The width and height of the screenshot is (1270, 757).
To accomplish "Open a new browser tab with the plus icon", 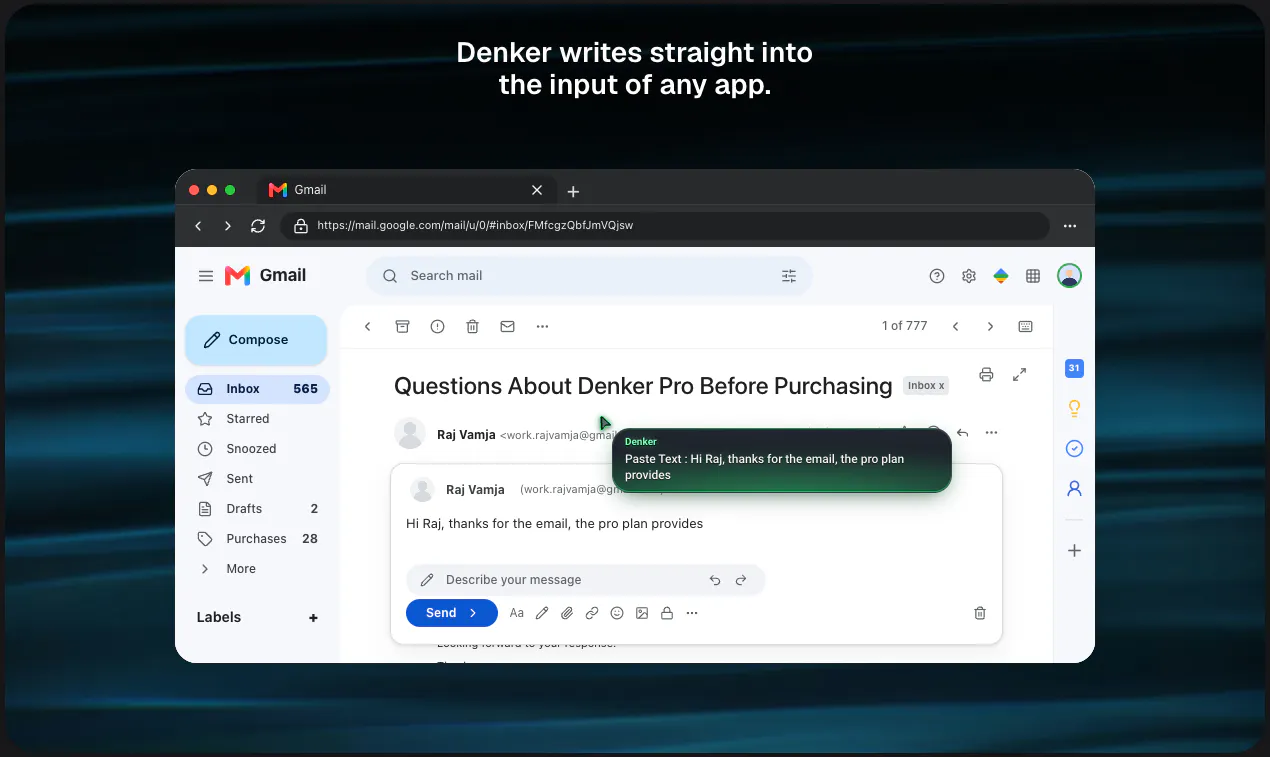I will tap(573, 191).
